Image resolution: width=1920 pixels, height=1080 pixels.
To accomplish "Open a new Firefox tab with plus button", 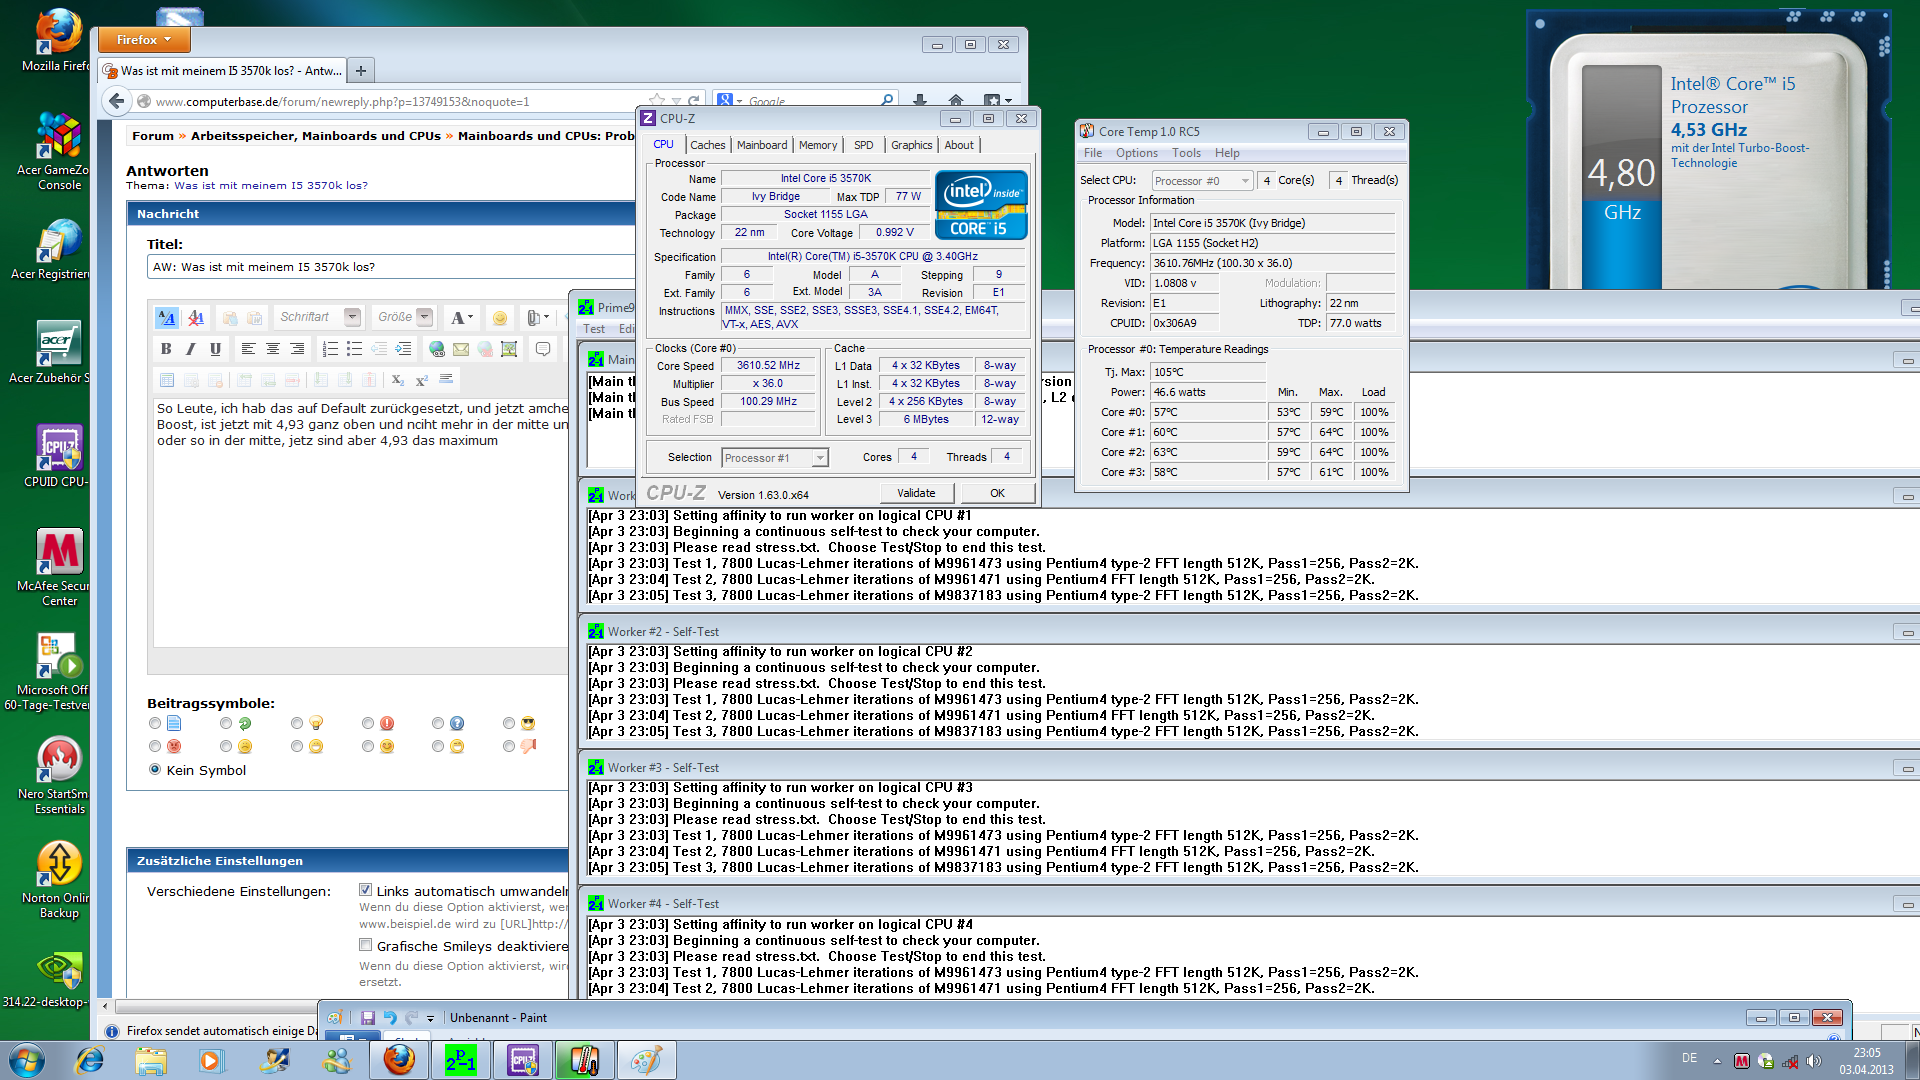I will point(361,70).
